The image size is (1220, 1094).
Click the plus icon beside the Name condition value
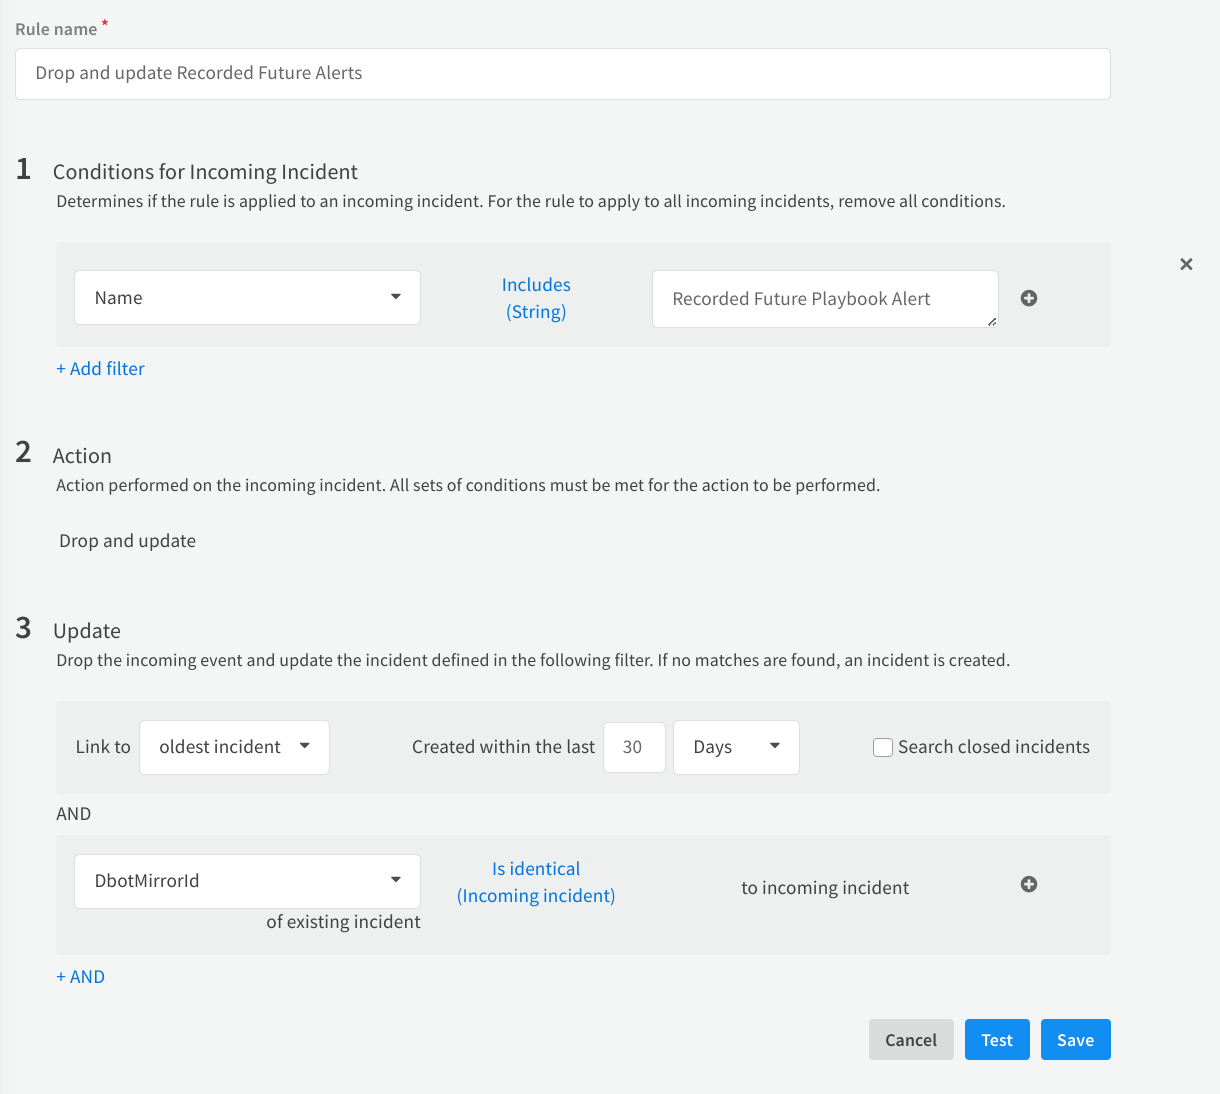pos(1028,298)
